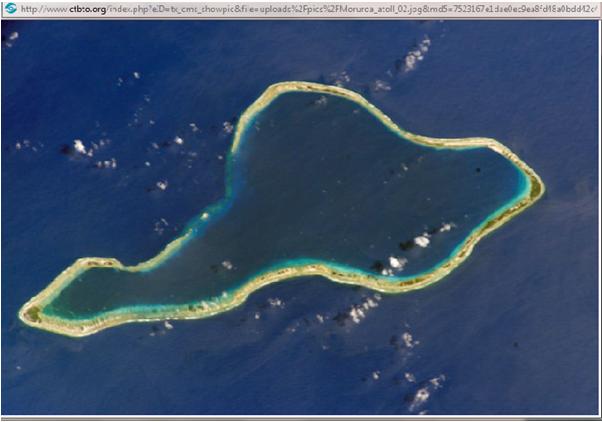Click inside the URL address field

(300, 10)
